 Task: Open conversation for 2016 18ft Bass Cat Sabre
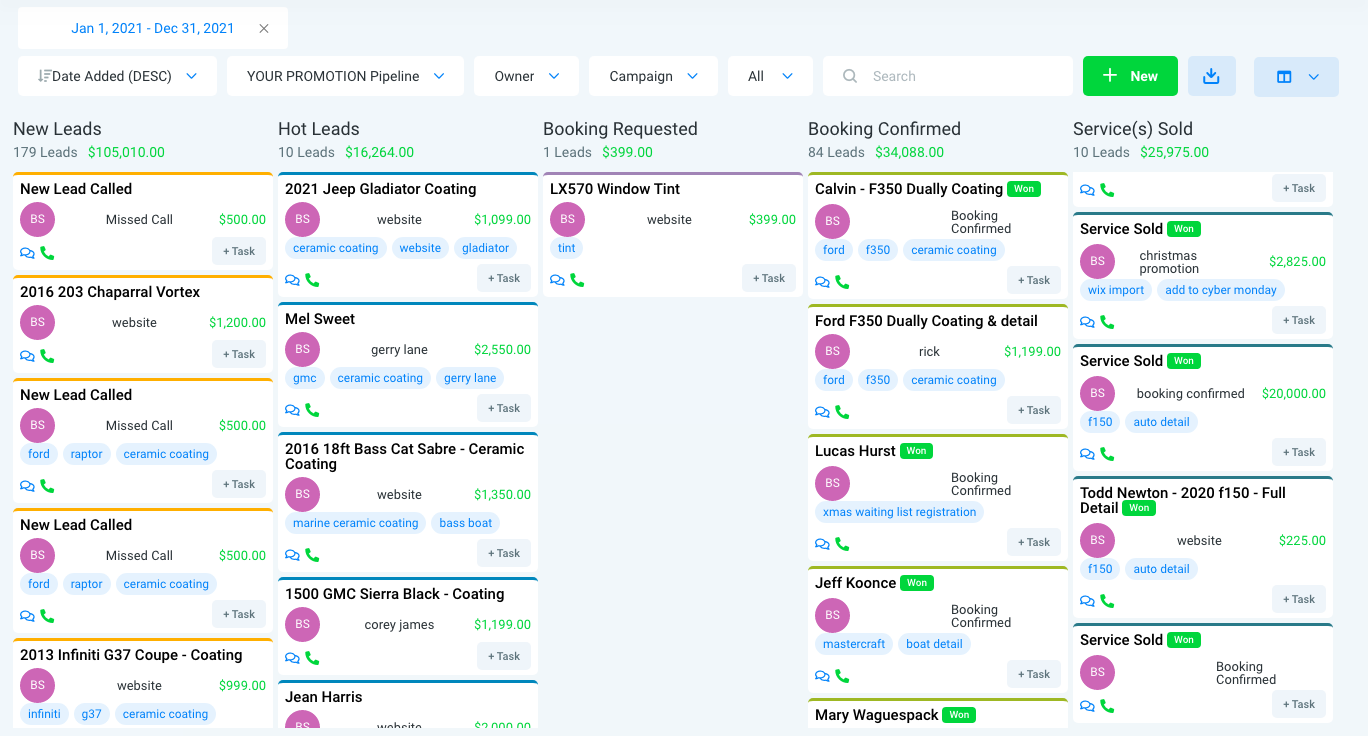(x=292, y=555)
